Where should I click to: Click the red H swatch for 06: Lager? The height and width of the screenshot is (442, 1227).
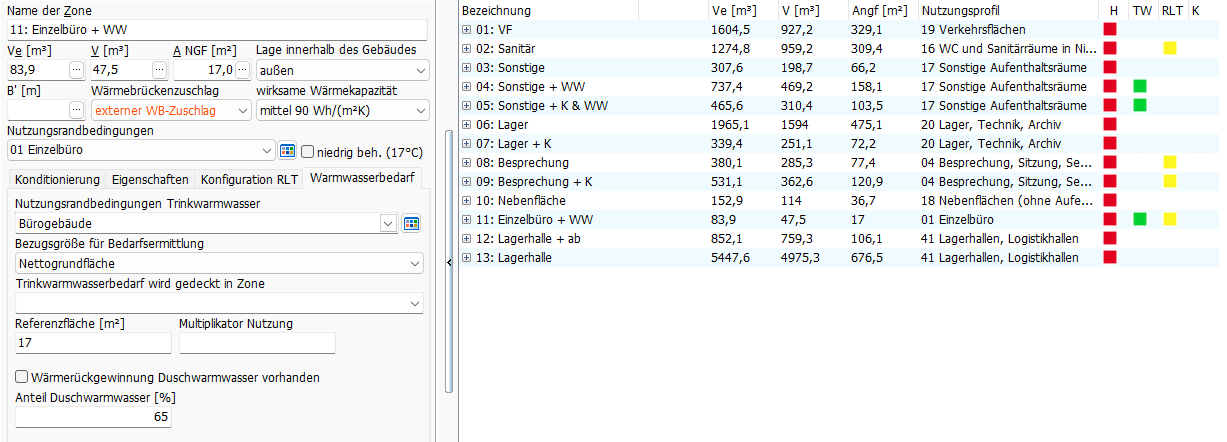1109,124
